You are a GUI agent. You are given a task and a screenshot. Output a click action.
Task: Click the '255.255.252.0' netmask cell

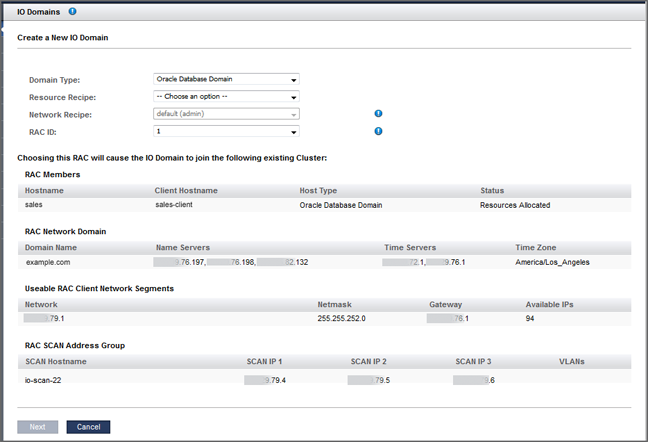click(x=341, y=319)
